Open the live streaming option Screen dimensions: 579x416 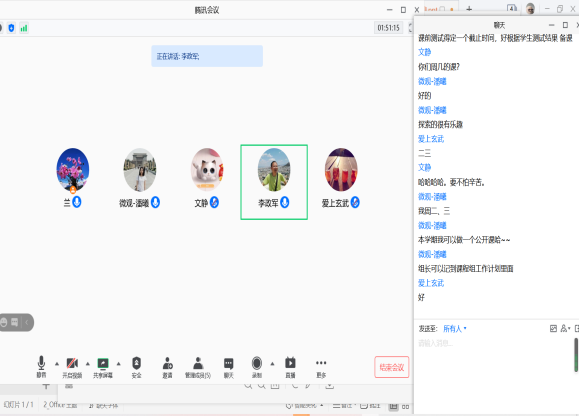(x=290, y=367)
